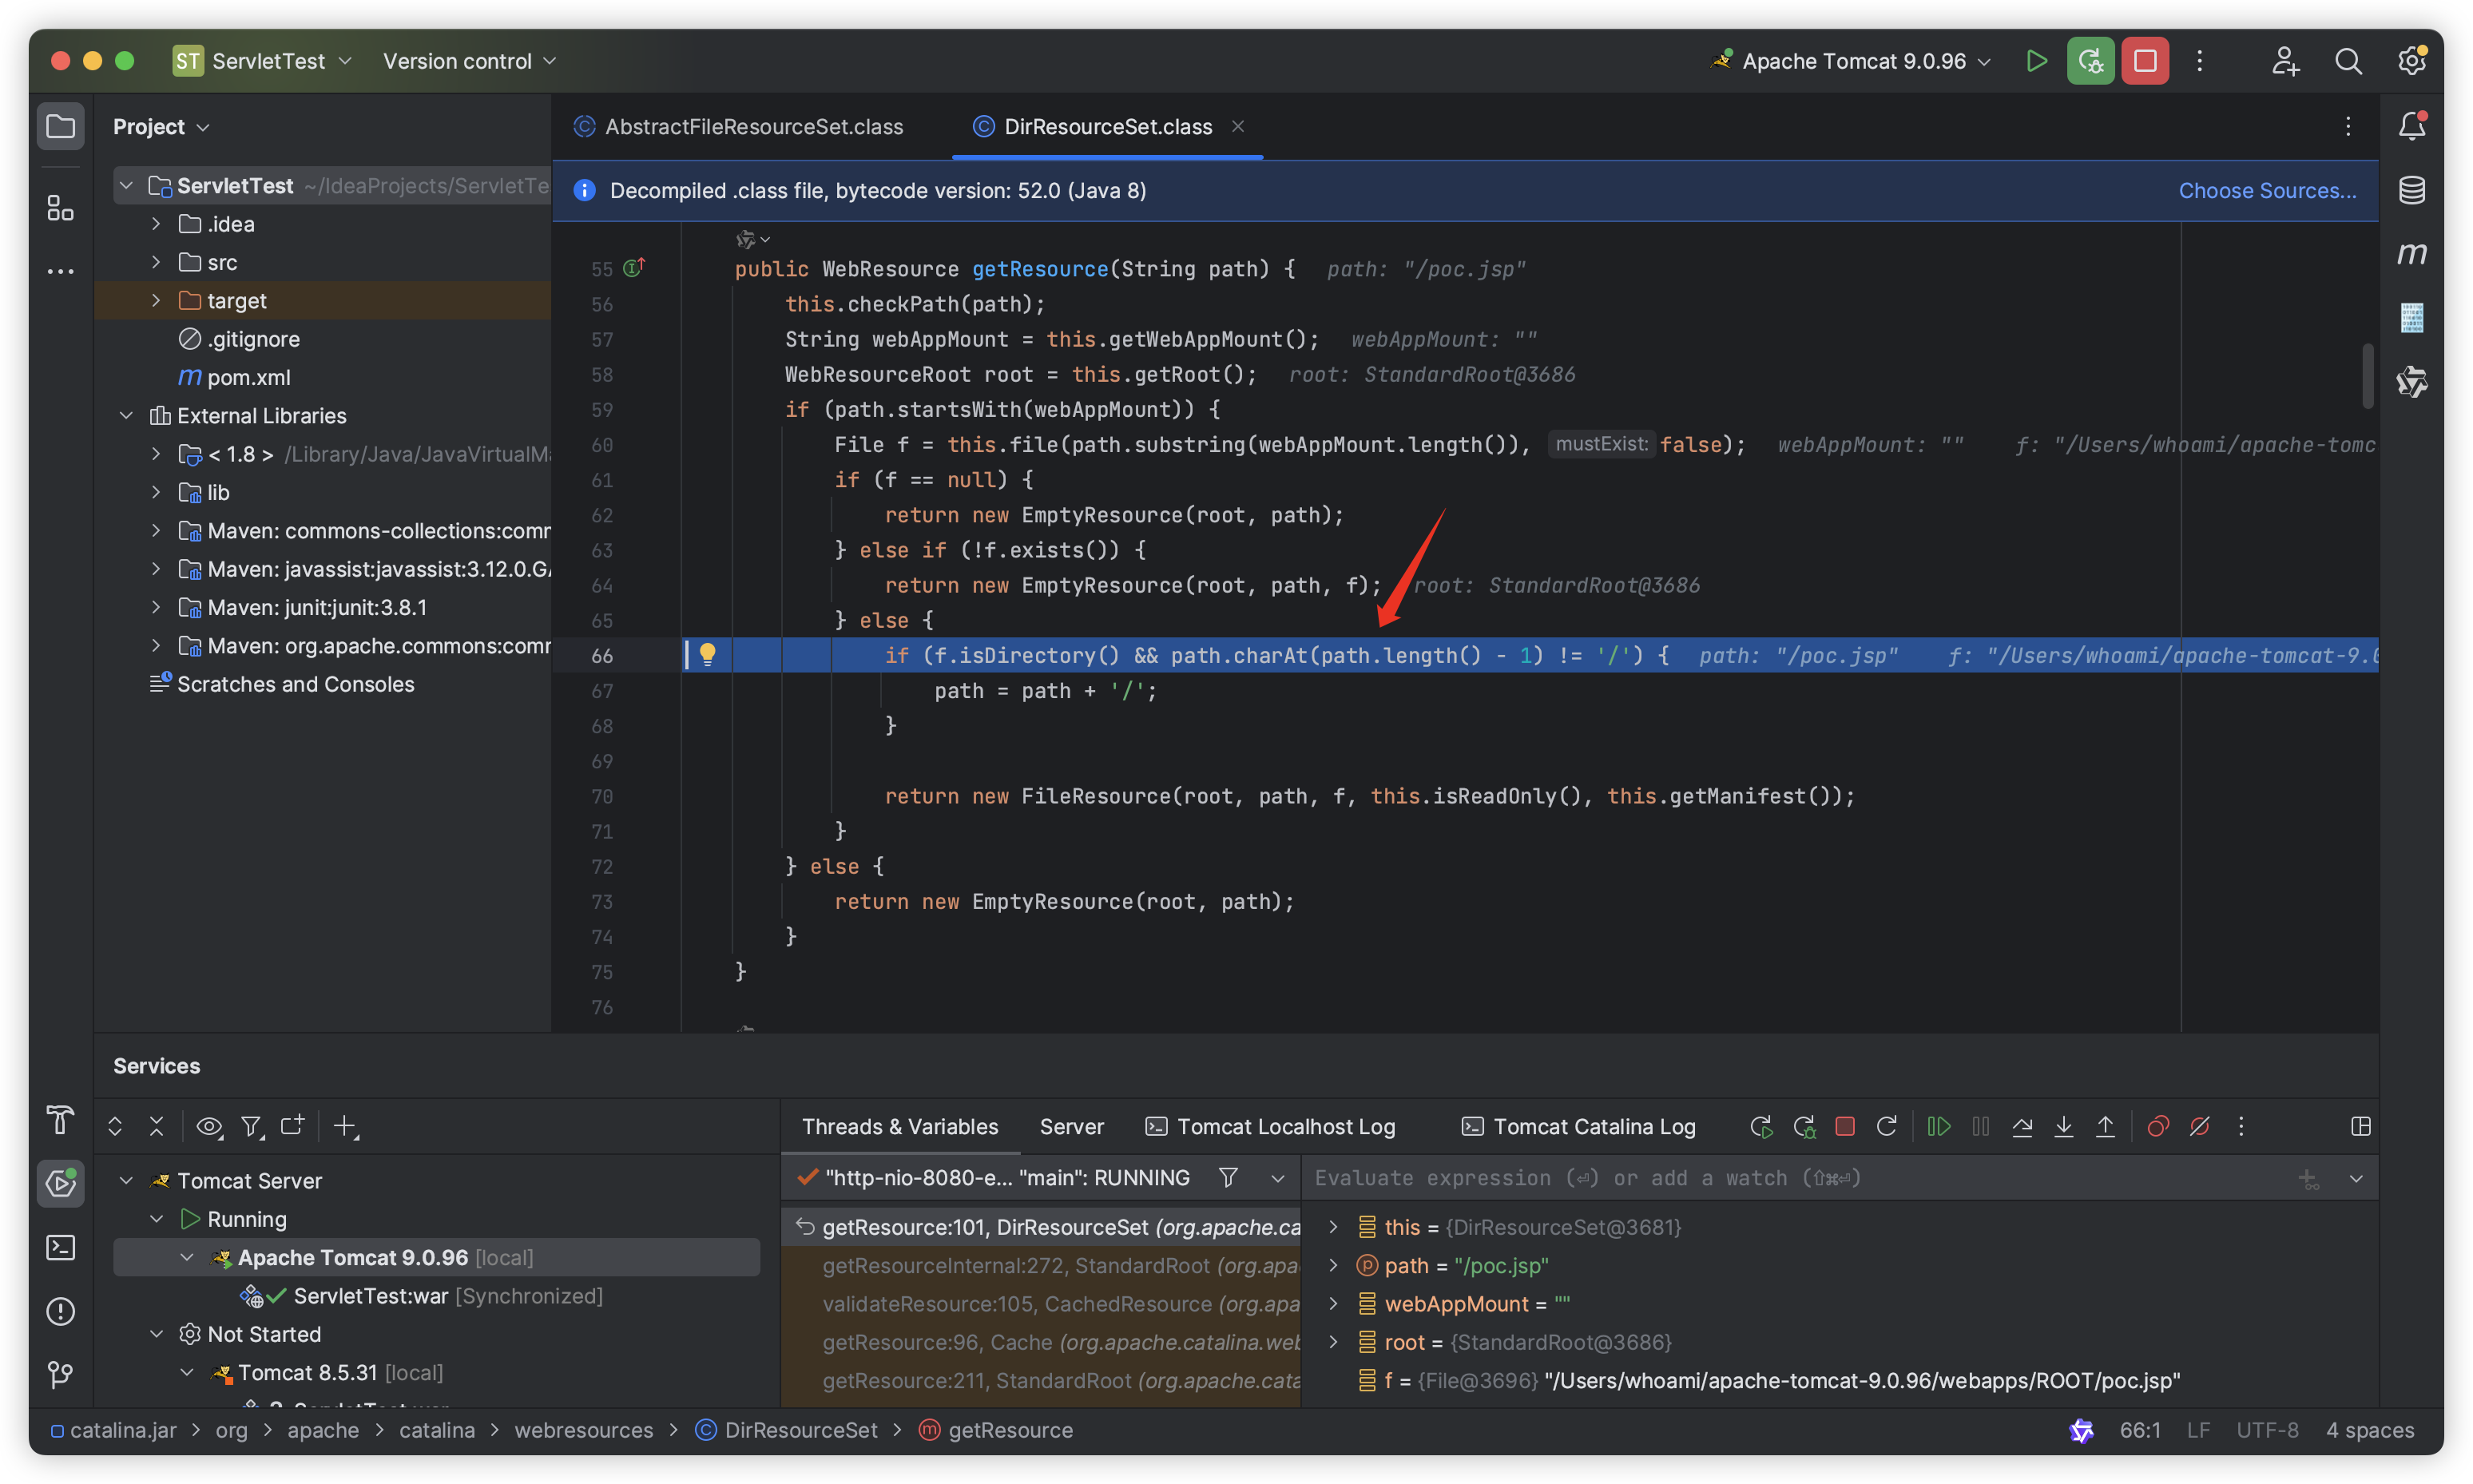The width and height of the screenshot is (2473, 1484).
Task: Open Services view options eye icon
Action: (x=209, y=1126)
